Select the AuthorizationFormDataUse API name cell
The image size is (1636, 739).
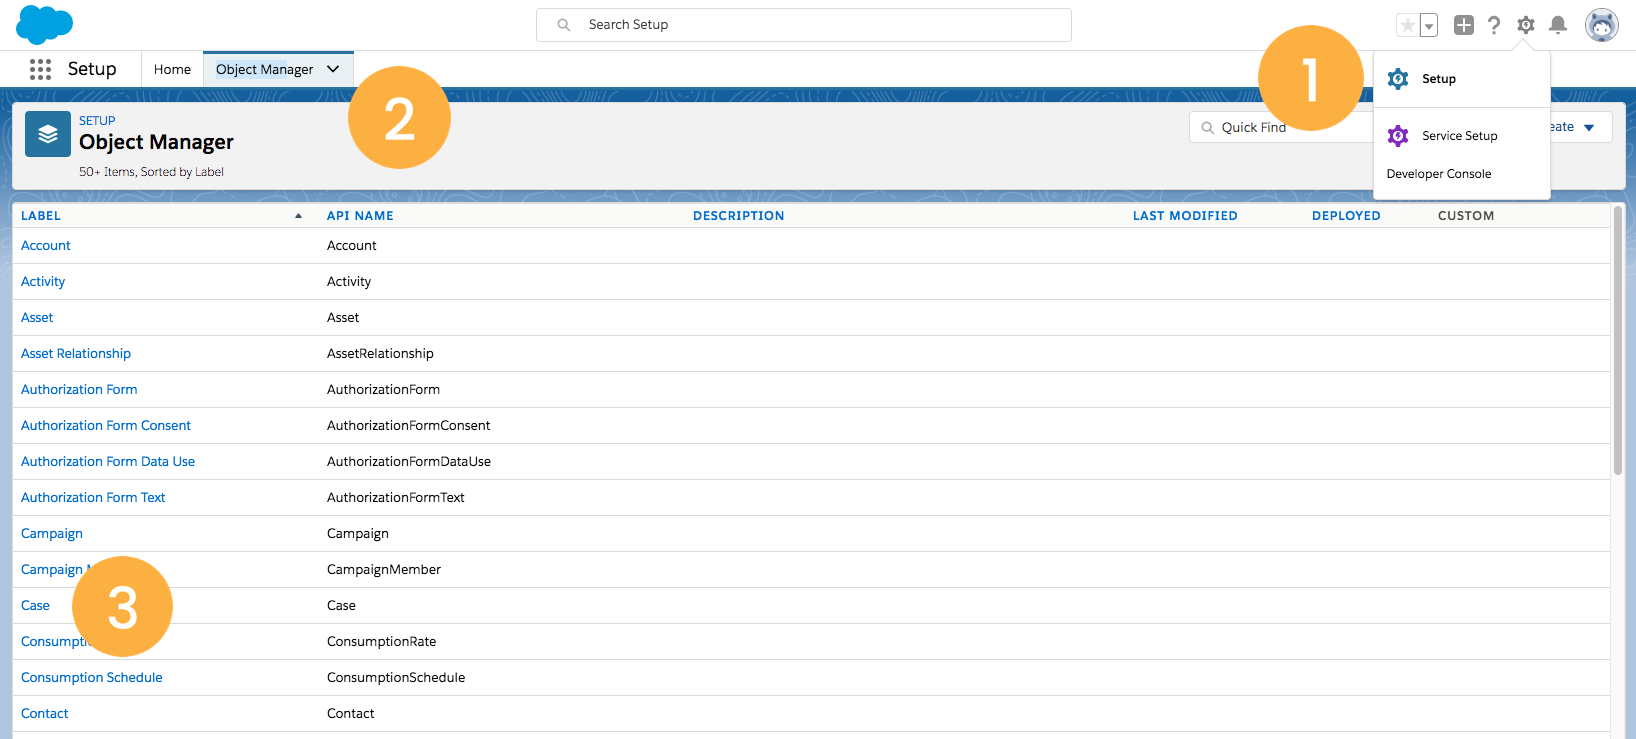point(409,462)
